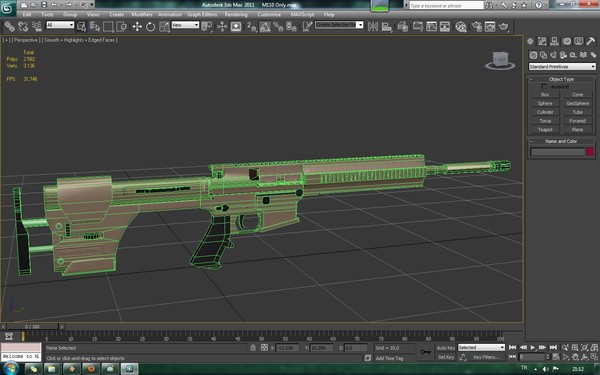Screen dimensions: 600x375
Task: Click the Teapot primitive button
Action: click(545, 130)
